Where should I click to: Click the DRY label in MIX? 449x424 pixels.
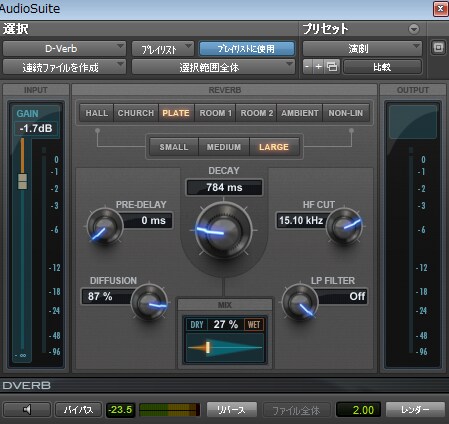point(197,324)
